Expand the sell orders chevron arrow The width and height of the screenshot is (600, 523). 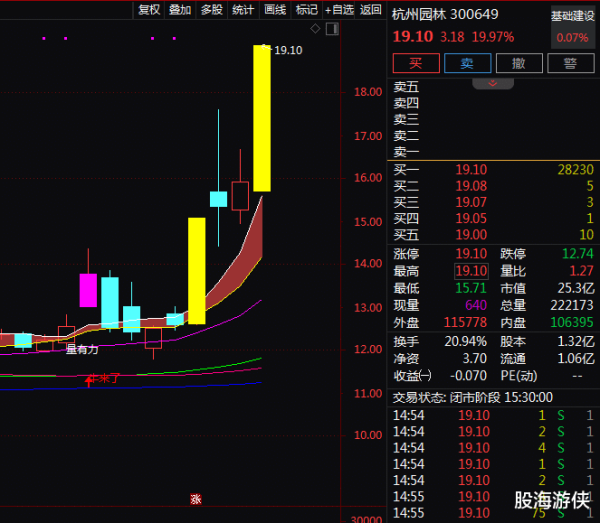pyautogui.click(x=493, y=83)
